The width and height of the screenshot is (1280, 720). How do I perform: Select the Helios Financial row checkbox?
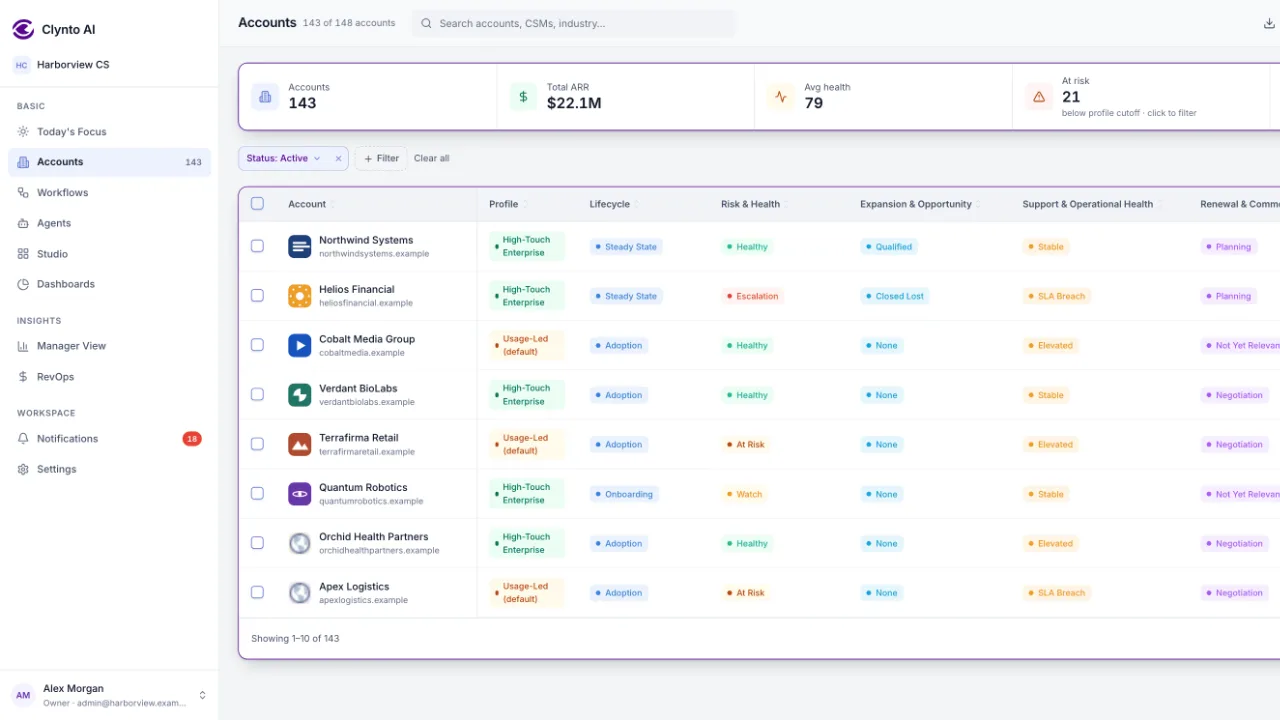point(257,296)
